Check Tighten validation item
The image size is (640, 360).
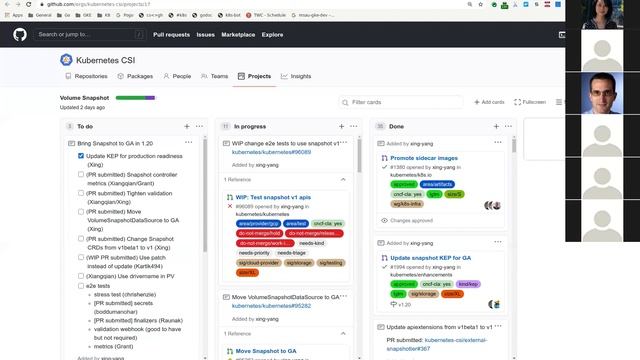(81, 193)
